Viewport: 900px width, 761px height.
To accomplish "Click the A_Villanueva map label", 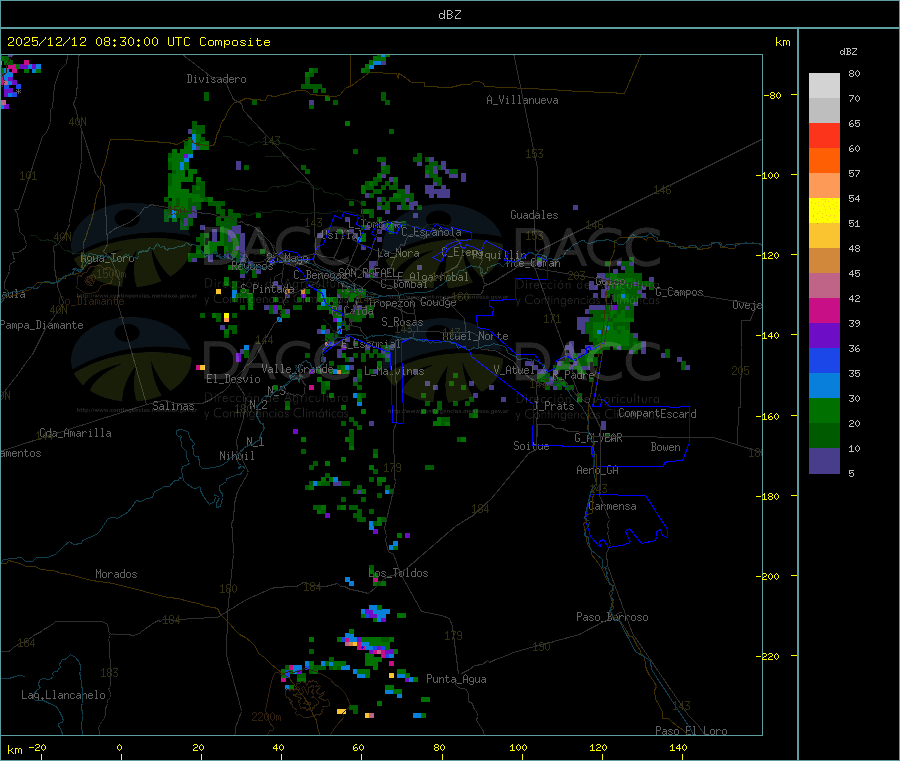I will (x=522, y=100).
